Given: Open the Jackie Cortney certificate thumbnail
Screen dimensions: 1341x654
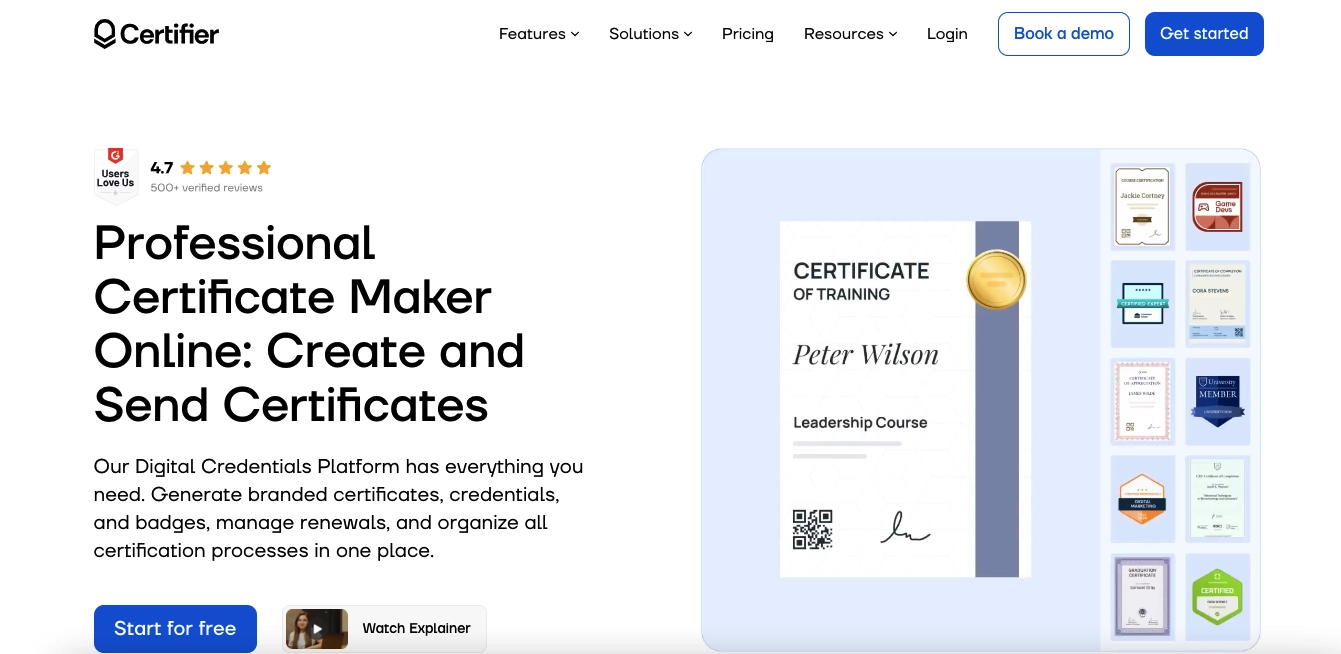Looking at the screenshot, I should 1141,207.
